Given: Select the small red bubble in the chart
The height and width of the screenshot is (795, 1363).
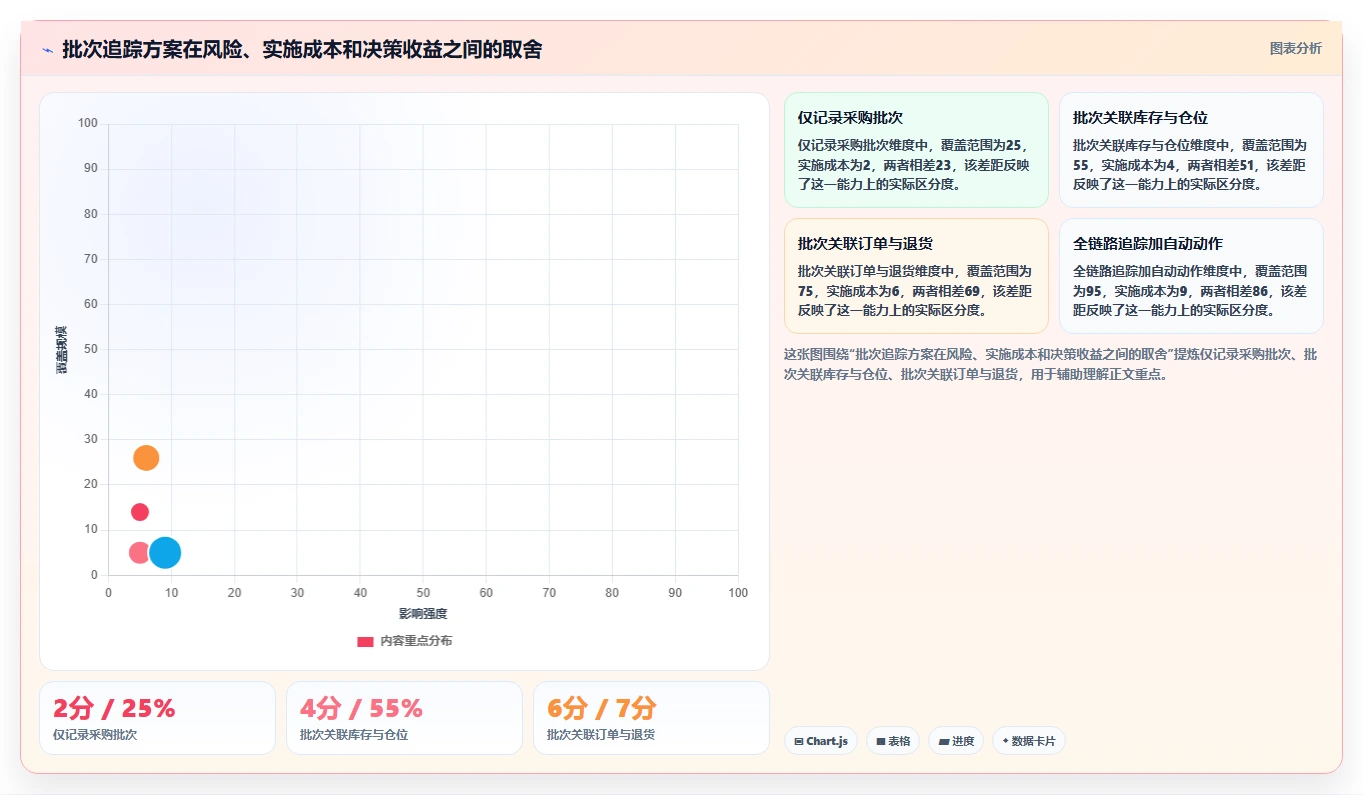Looking at the screenshot, I should pos(140,512).
